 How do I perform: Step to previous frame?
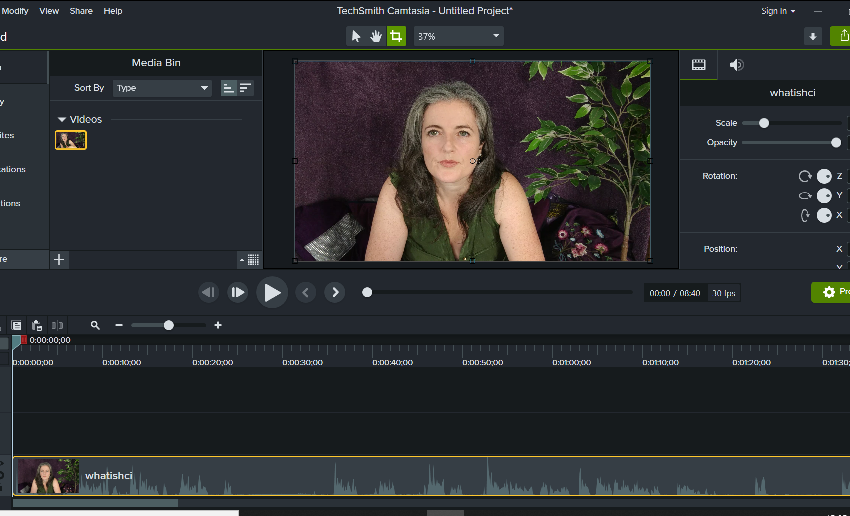[208, 292]
